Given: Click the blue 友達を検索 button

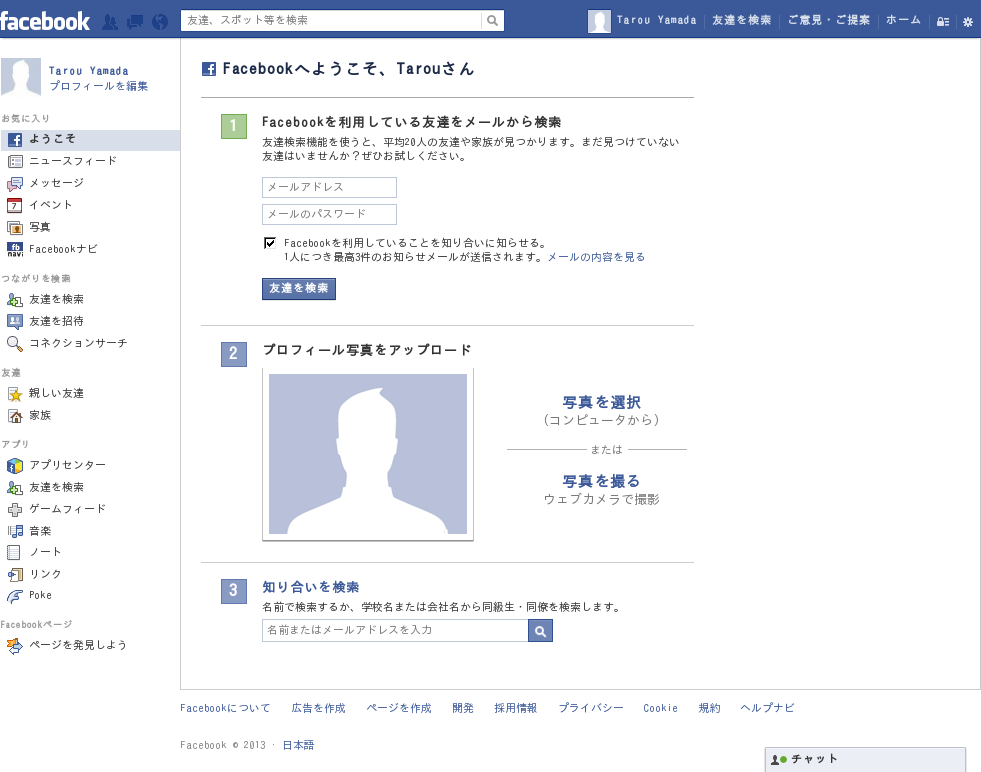Looking at the screenshot, I should pyautogui.click(x=299, y=288).
